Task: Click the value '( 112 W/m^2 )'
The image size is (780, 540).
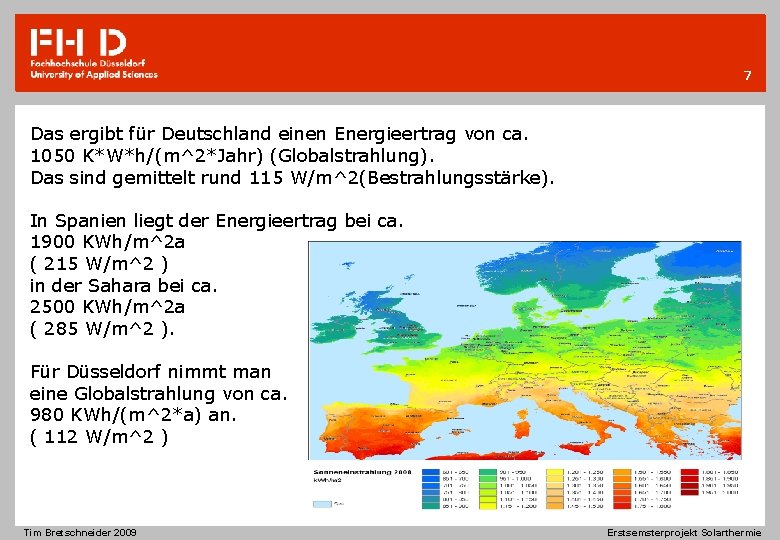Action: click(99, 437)
